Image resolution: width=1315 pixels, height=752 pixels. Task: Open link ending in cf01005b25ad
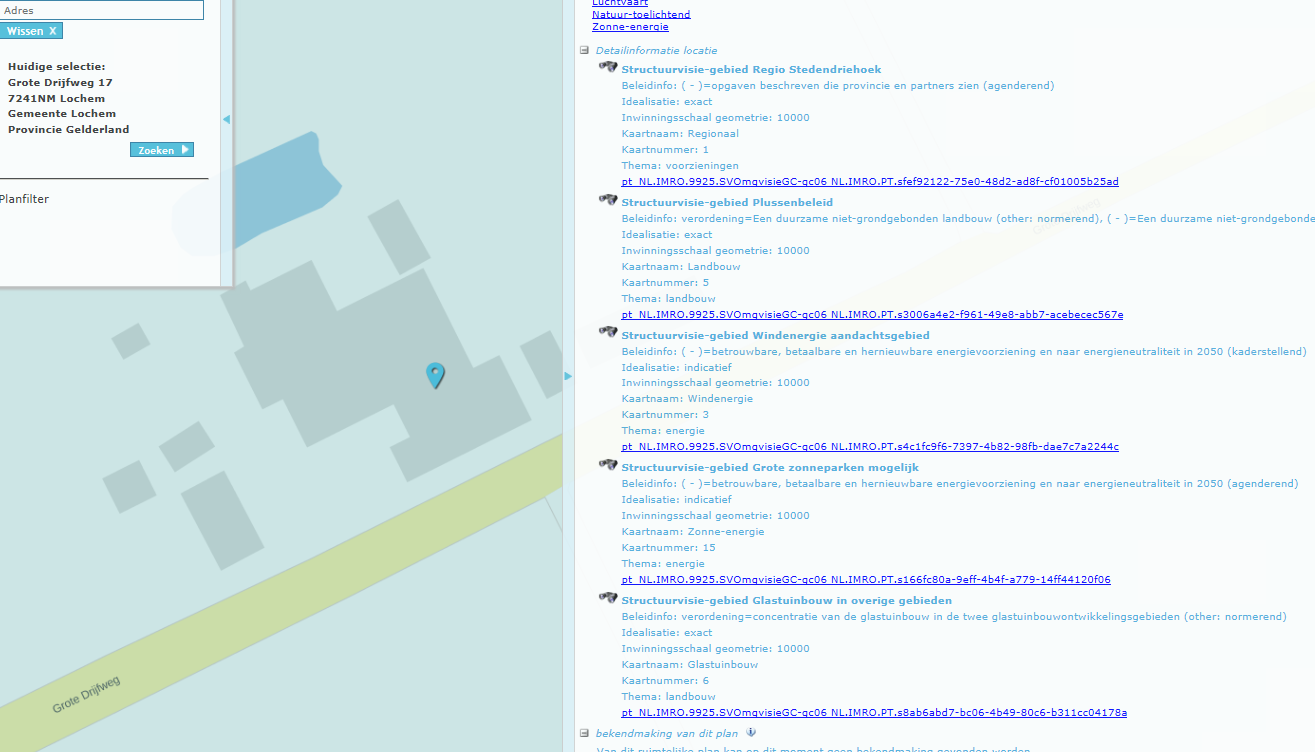pos(870,182)
